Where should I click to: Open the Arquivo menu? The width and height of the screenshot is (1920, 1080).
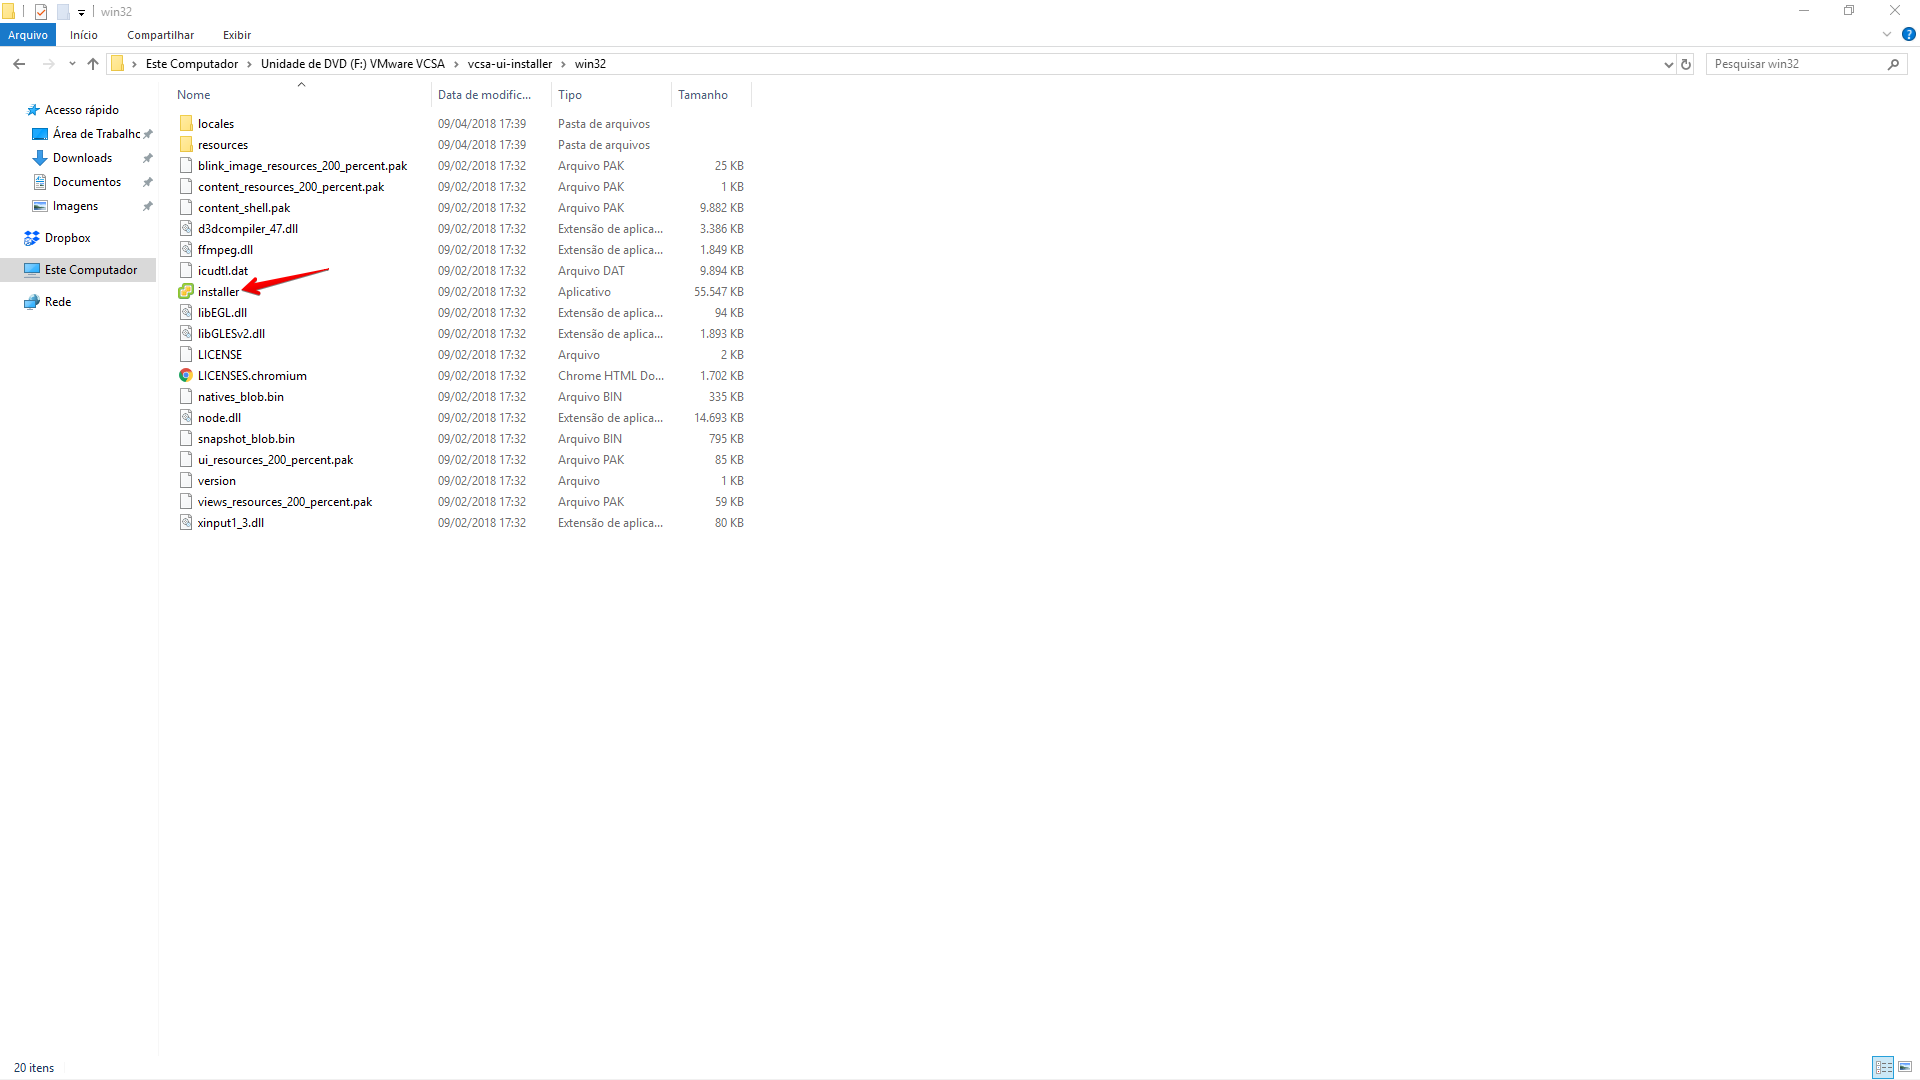pos(28,35)
